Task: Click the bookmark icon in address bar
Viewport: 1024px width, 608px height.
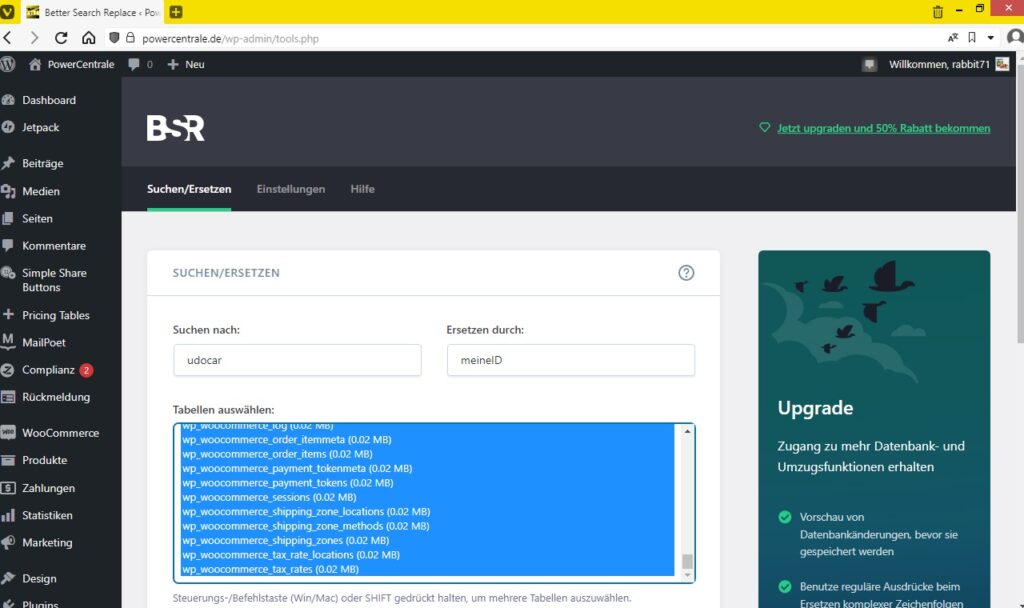Action: tap(972, 38)
